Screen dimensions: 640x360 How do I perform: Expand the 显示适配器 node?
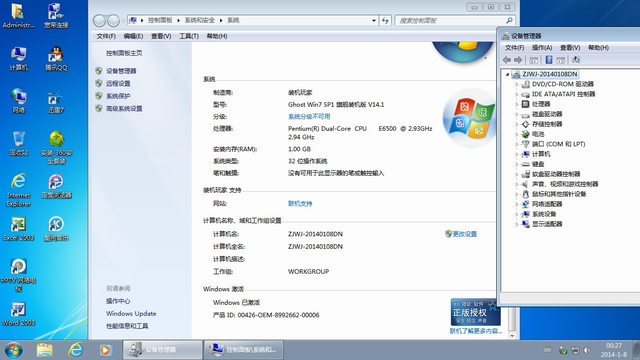(x=516, y=224)
